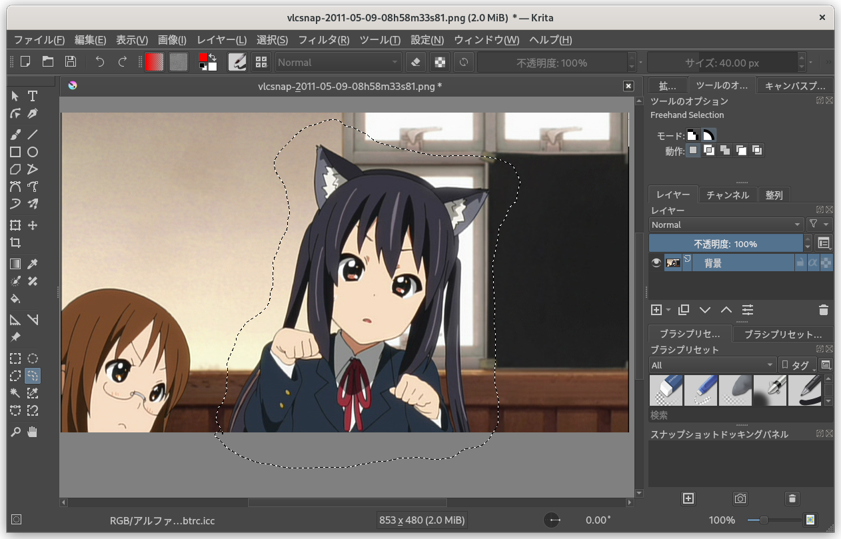
Task: Select the Polygon tool
Action: coord(16,169)
